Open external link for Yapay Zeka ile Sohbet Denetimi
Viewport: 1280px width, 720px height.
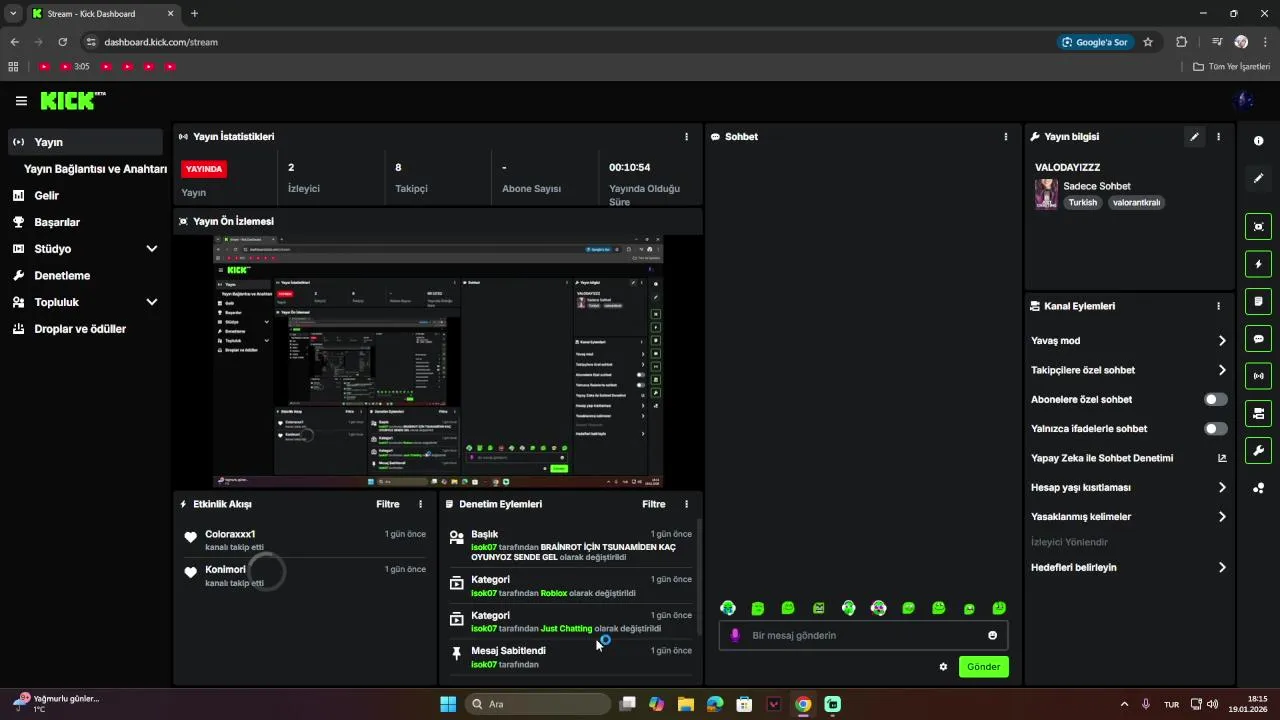[x=1222, y=458]
